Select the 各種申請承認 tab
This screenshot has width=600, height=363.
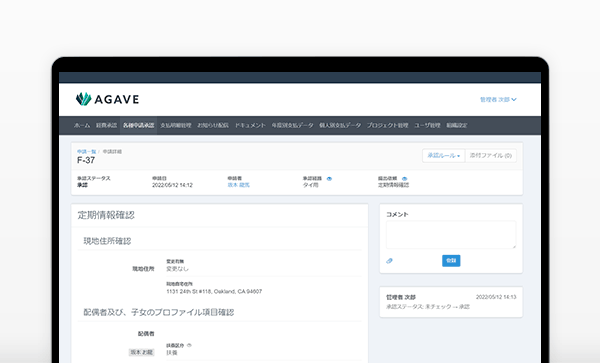click(x=139, y=125)
